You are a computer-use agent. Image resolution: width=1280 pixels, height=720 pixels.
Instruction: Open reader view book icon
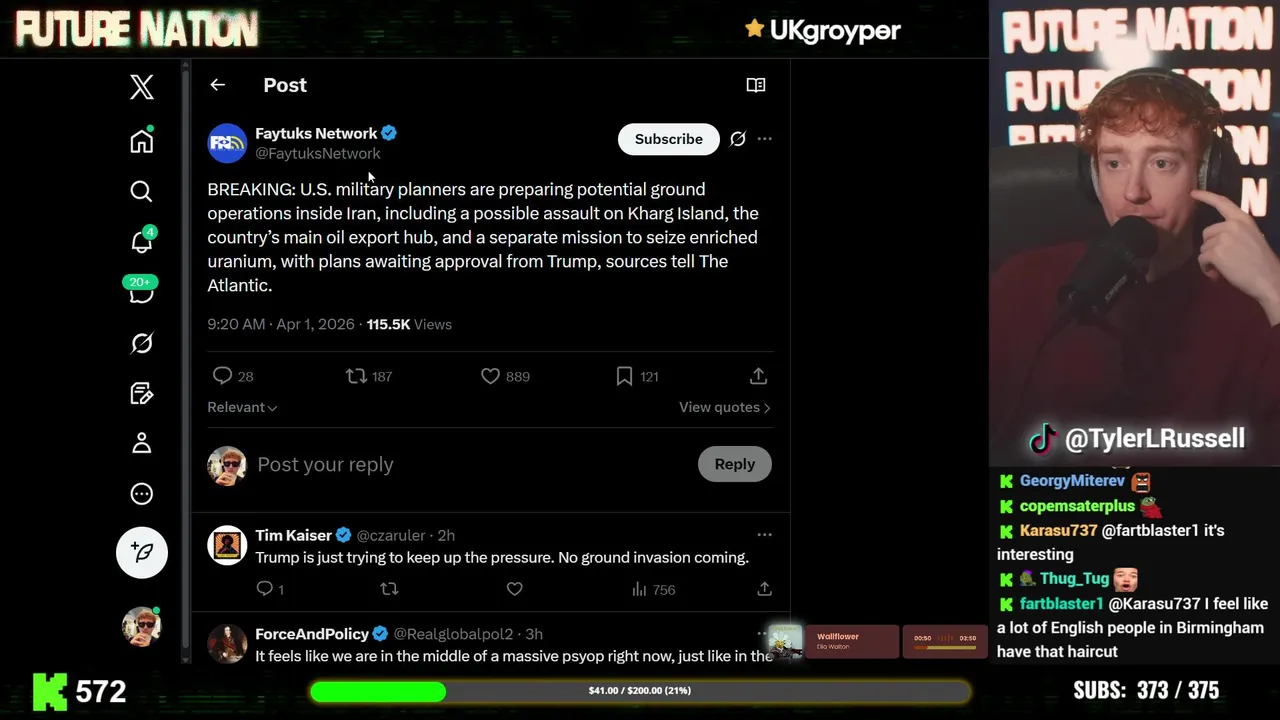click(756, 85)
